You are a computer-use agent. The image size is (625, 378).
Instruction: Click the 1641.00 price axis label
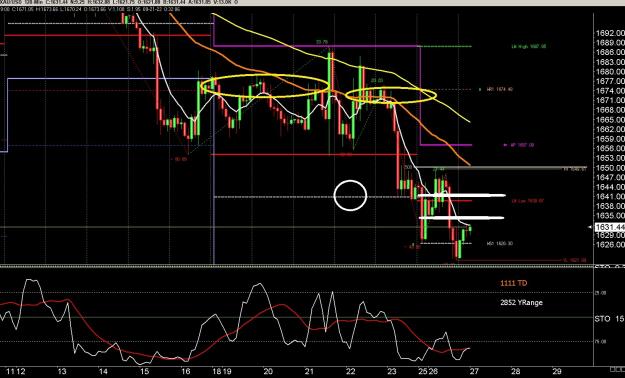coord(610,197)
